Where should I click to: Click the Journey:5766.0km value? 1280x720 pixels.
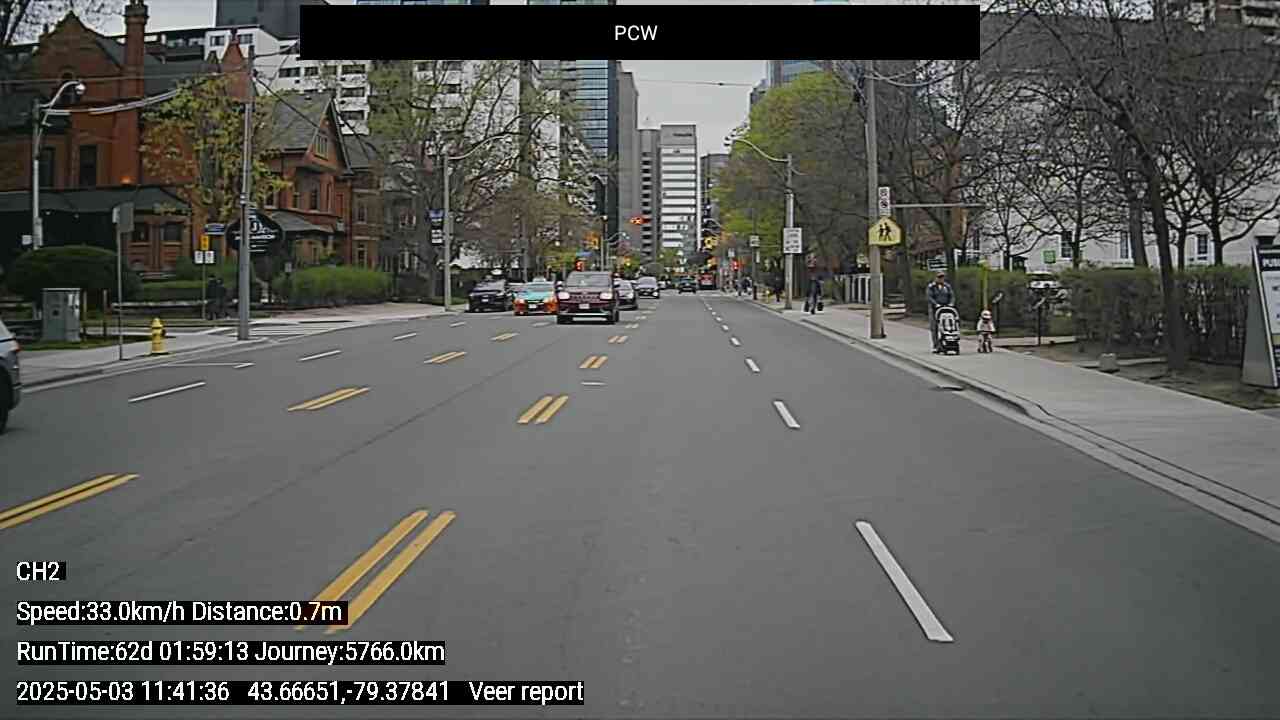tap(350, 652)
